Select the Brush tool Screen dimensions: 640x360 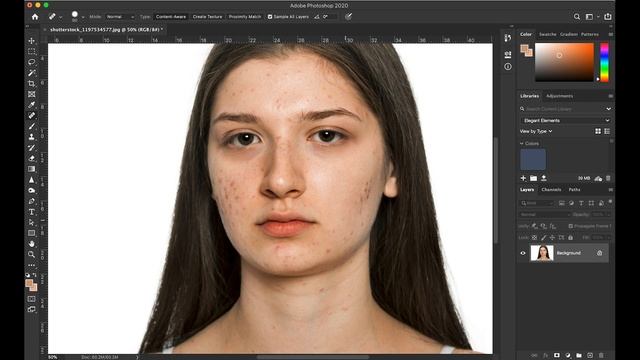point(31,126)
